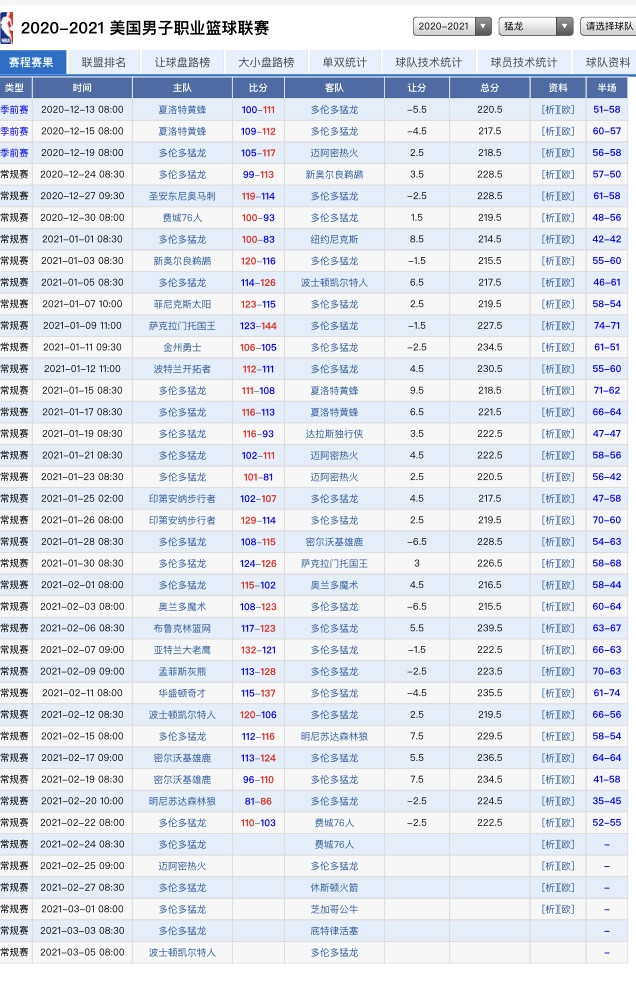
Task: Open the 芝加哥公牛 team link
Action: click(334, 909)
